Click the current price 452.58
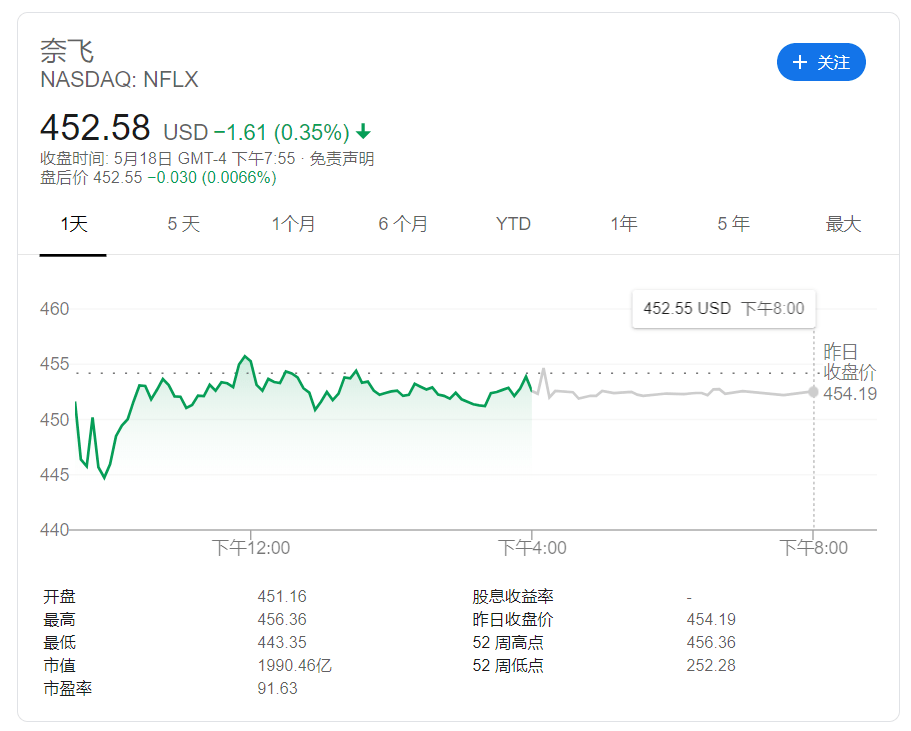The height and width of the screenshot is (731, 911). pos(95,128)
